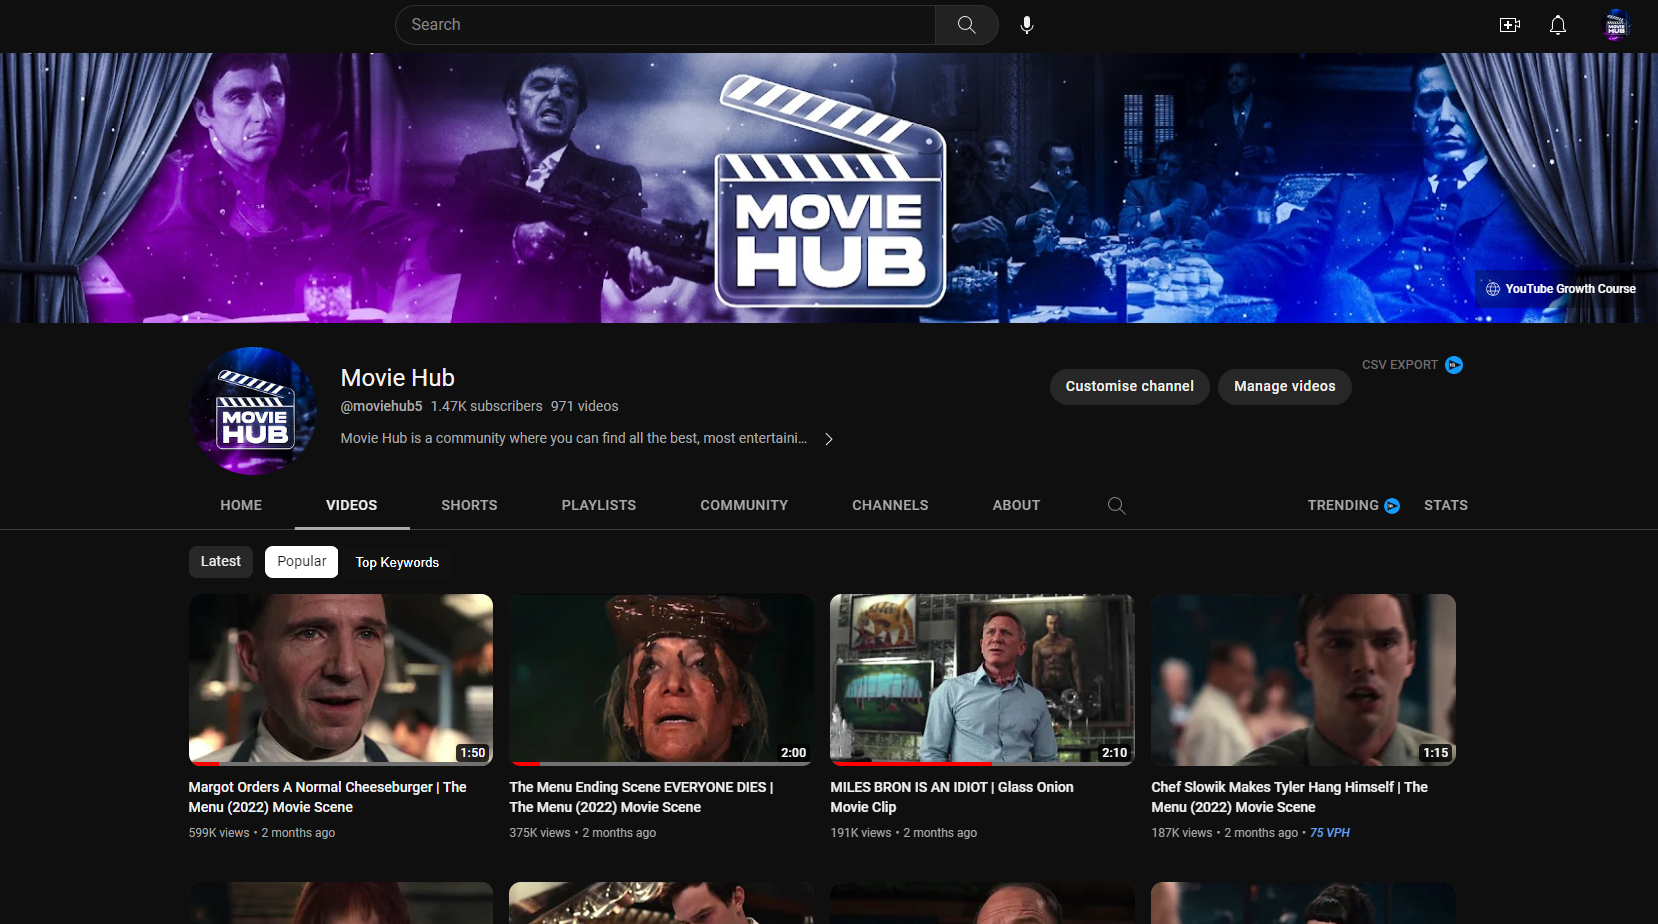1658x924 pixels.
Task: Click the 187K views text
Action: tap(1182, 833)
